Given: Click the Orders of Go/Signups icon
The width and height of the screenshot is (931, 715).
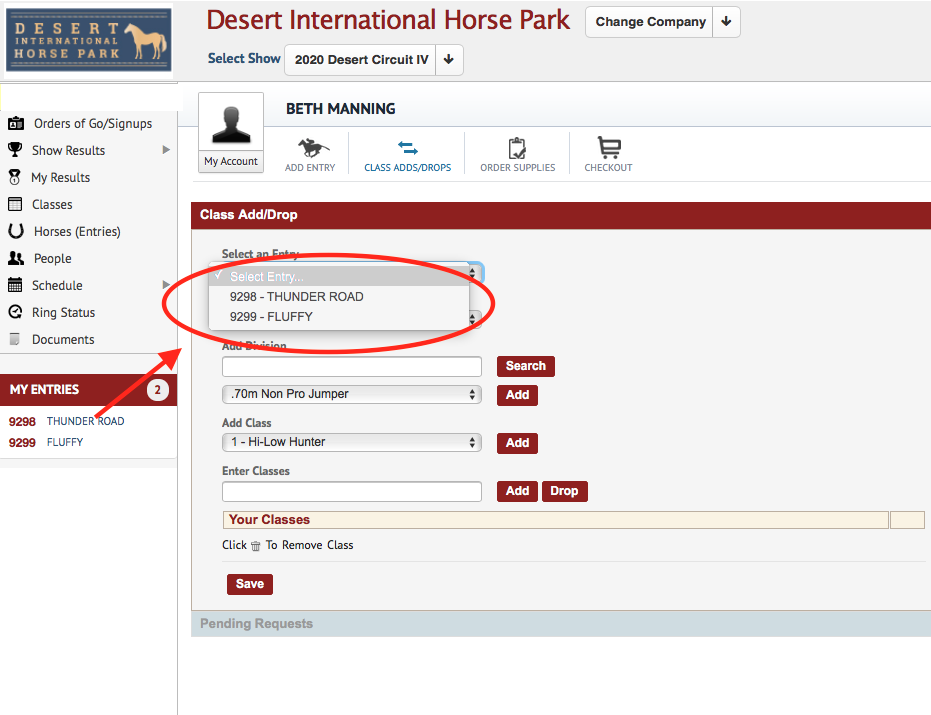Looking at the screenshot, I should [16, 124].
